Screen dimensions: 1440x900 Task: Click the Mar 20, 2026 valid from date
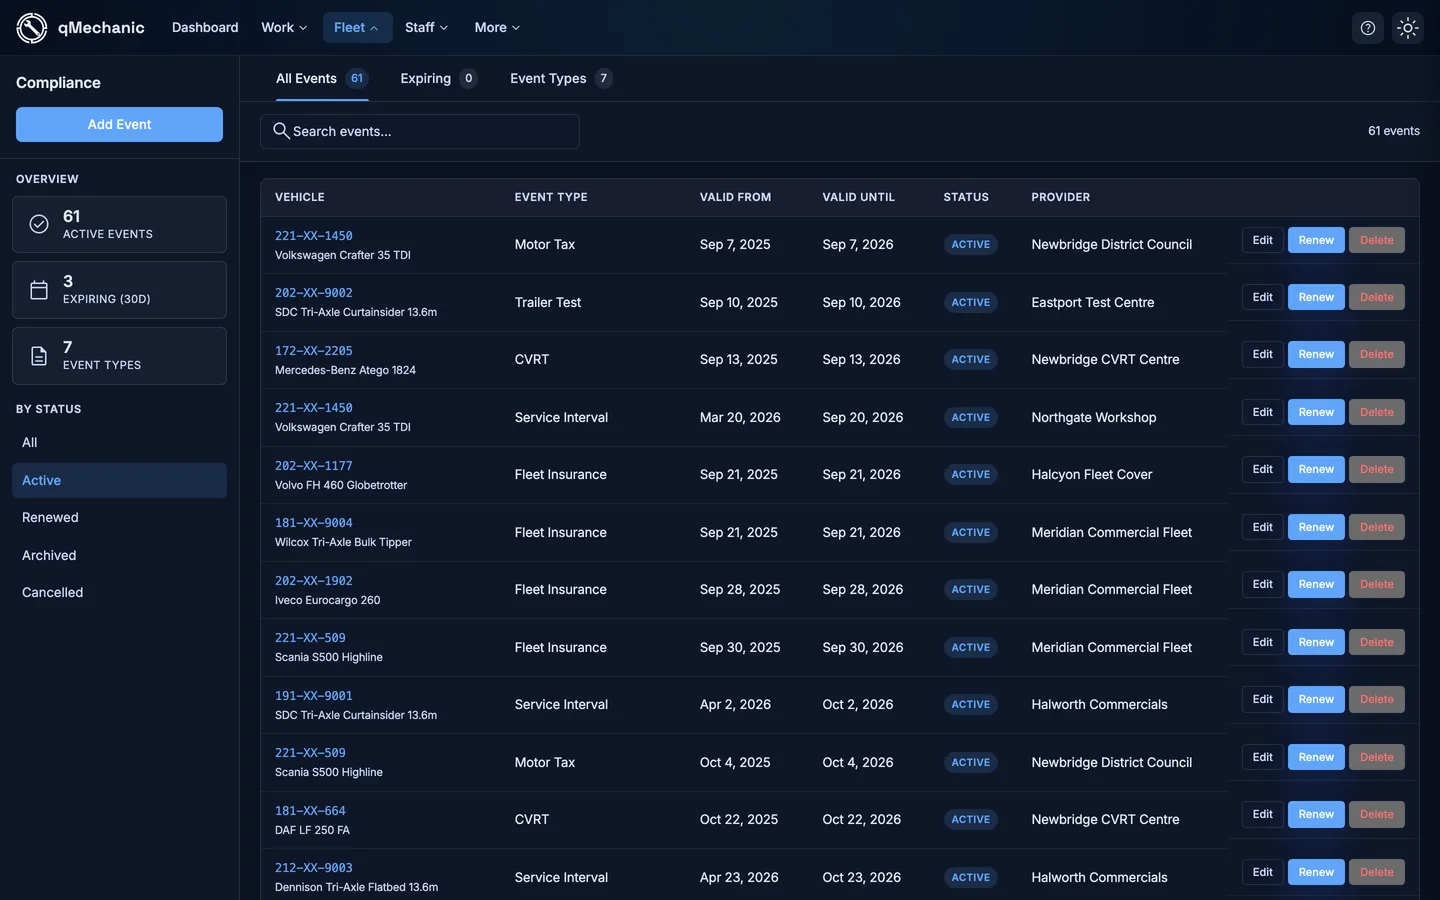[740, 417]
